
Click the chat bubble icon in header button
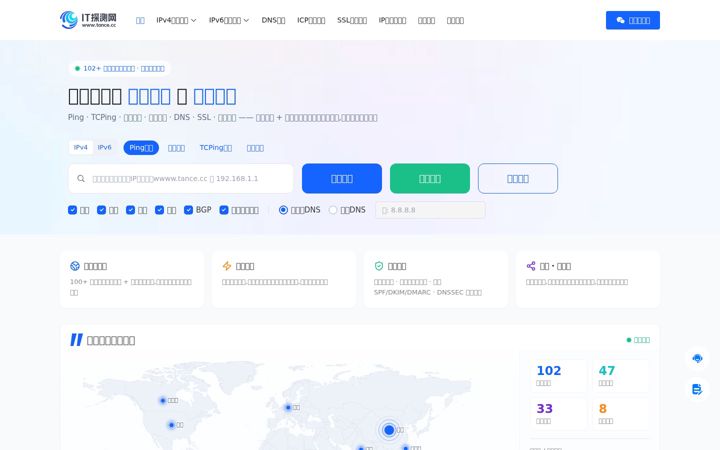point(620,20)
